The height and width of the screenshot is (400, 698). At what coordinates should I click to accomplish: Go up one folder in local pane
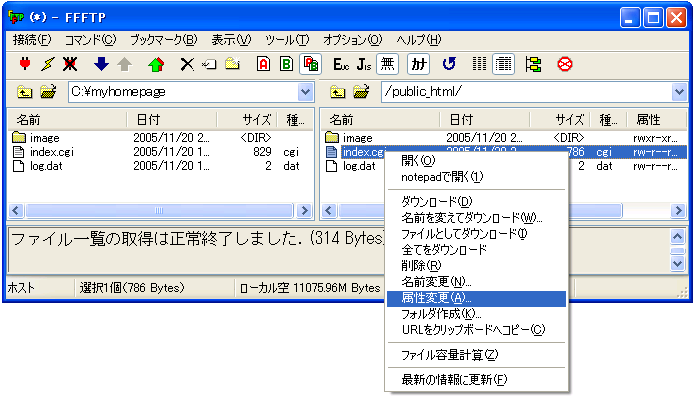[x=25, y=92]
